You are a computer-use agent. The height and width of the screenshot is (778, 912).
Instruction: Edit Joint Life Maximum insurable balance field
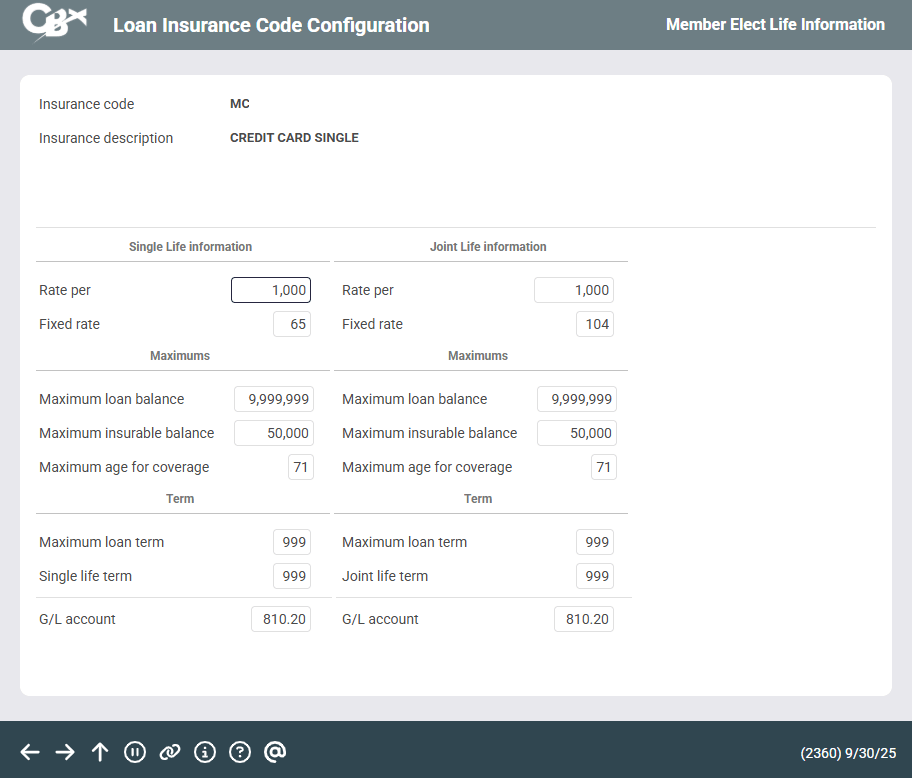click(577, 433)
